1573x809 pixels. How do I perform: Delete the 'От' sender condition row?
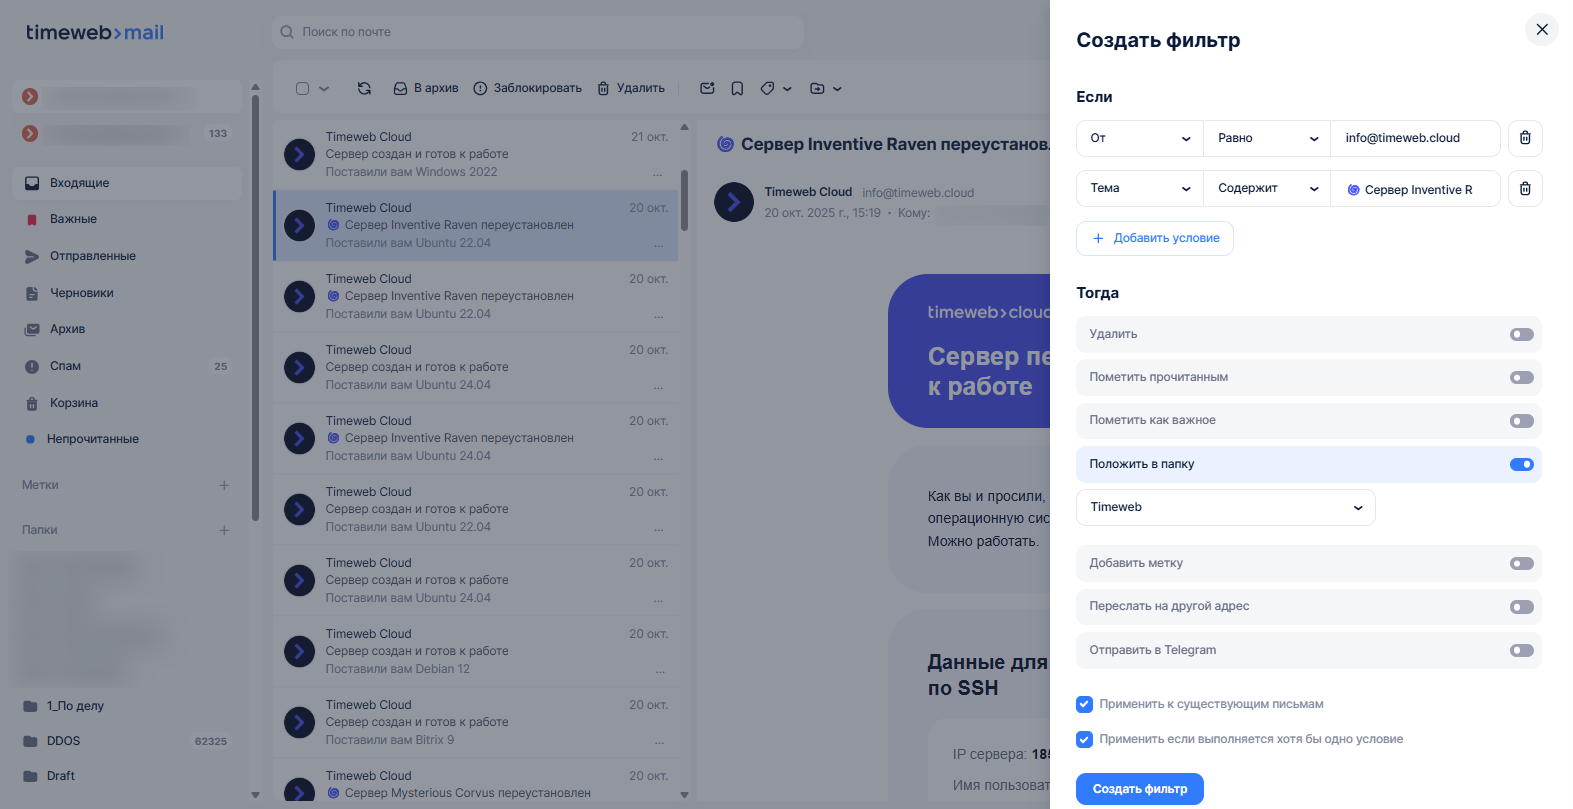coord(1524,138)
